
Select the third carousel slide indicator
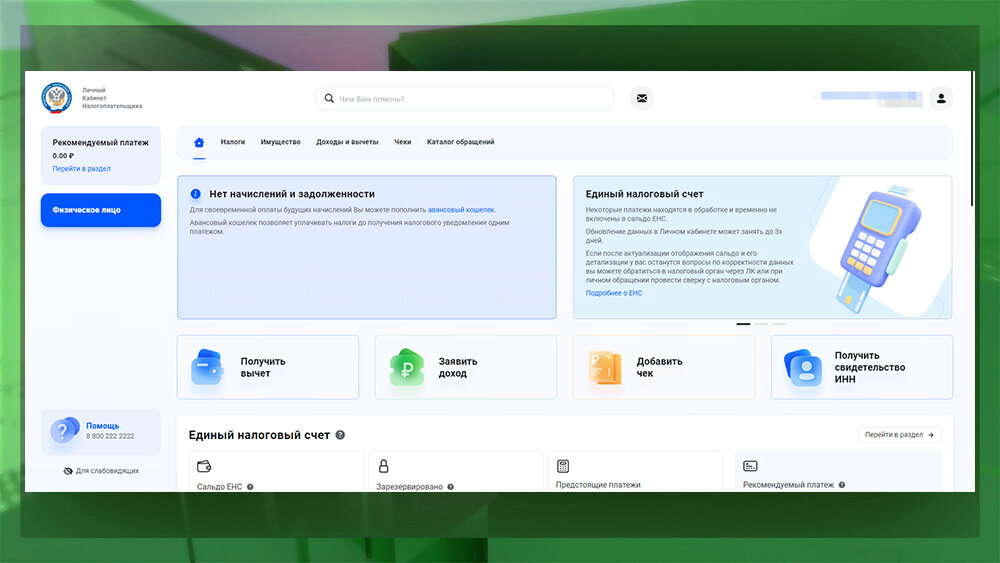pos(779,324)
